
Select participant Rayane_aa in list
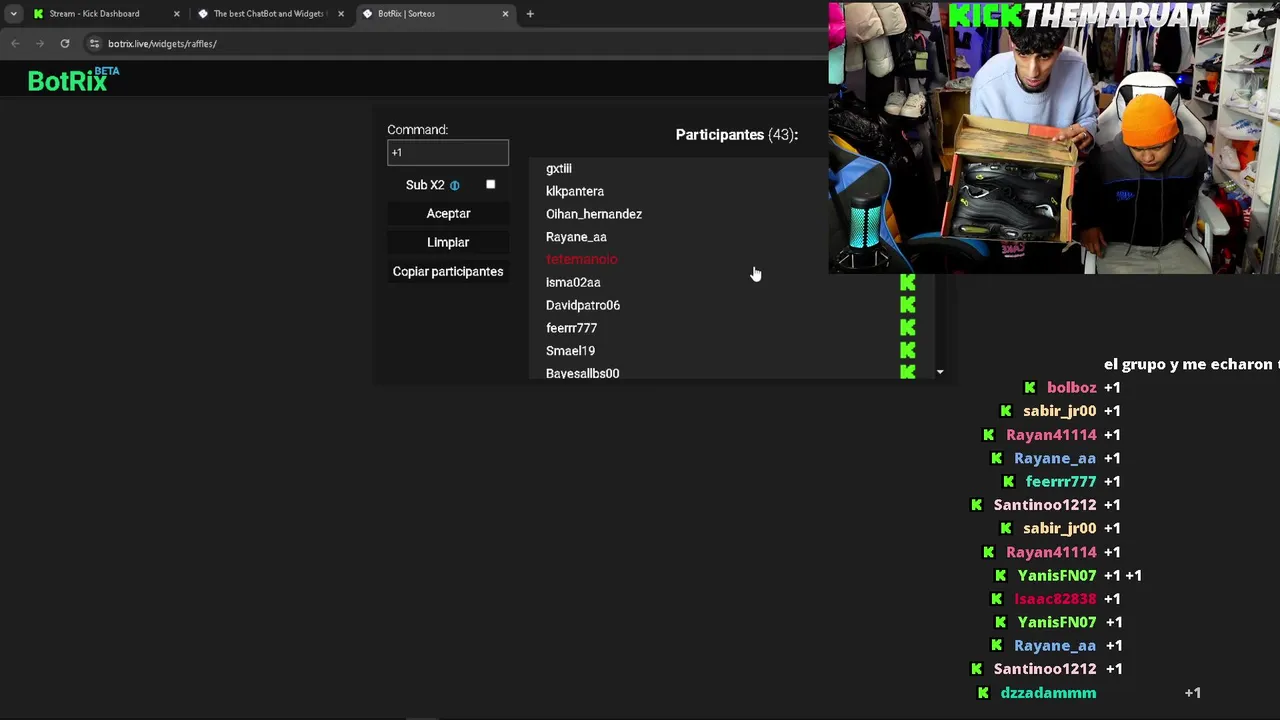(x=576, y=237)
